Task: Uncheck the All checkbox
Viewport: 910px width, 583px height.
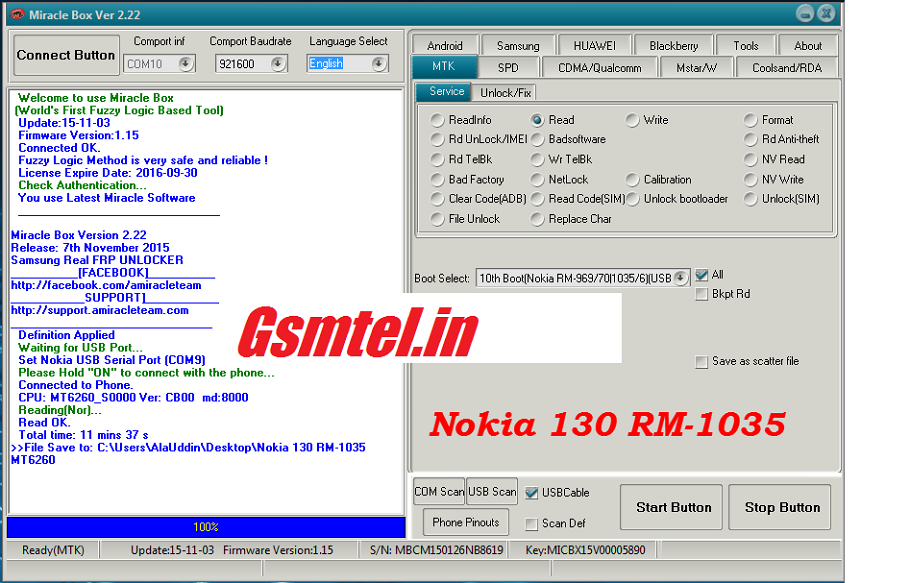Action: (x=702, y=275)
